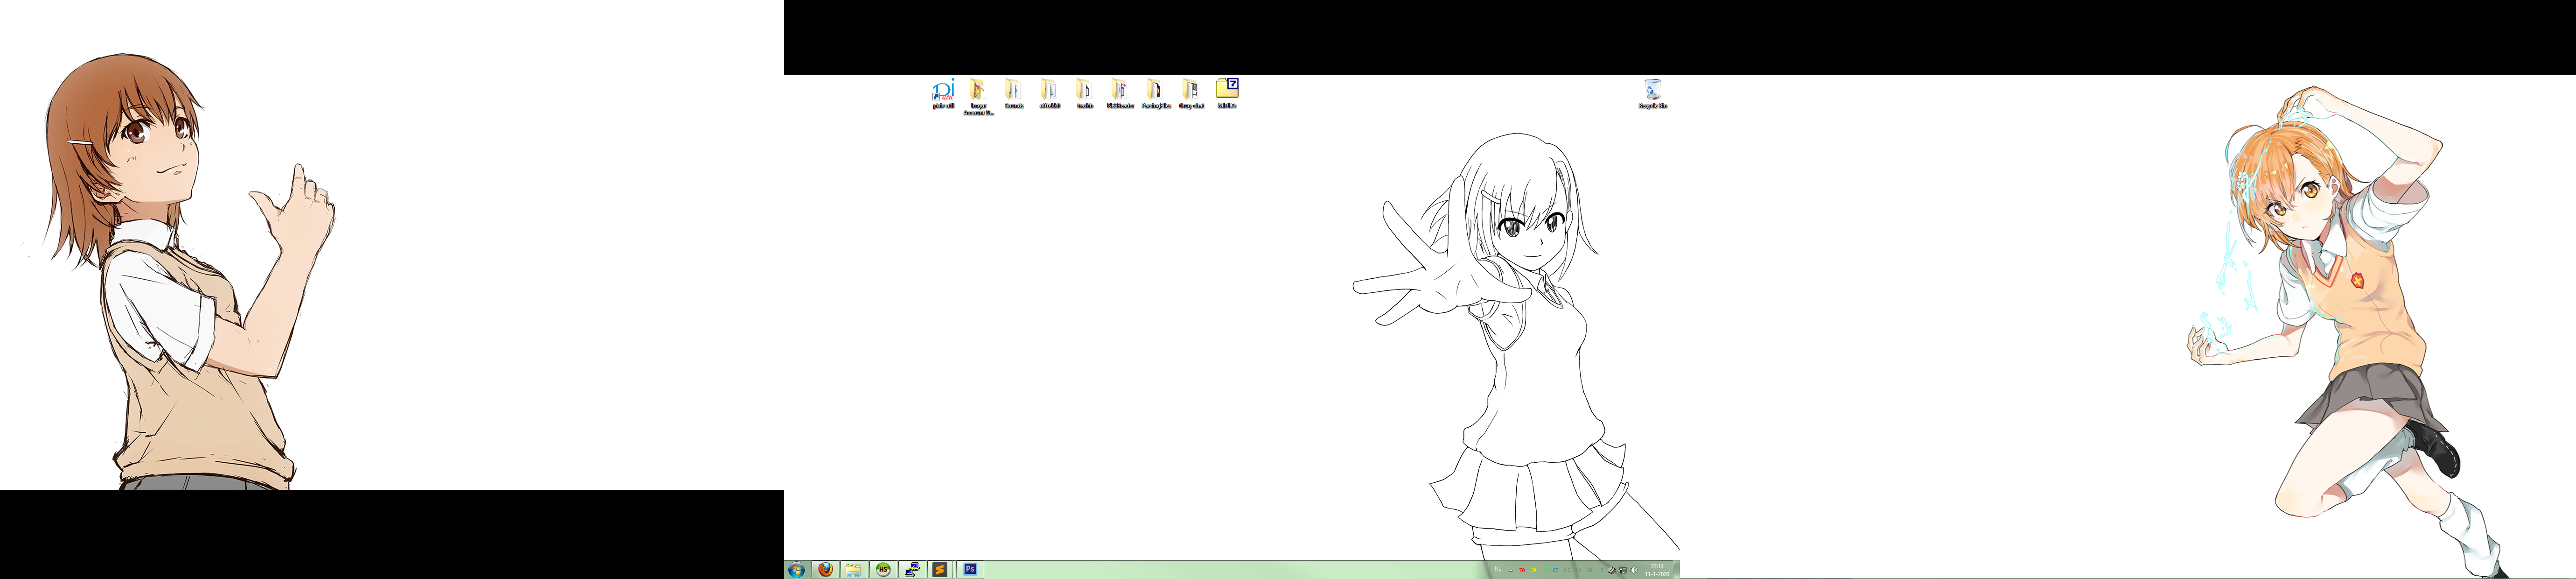2576x579 pixels.
Task: Open the MIDI.7z archive icon
Action: [1227, 94]
